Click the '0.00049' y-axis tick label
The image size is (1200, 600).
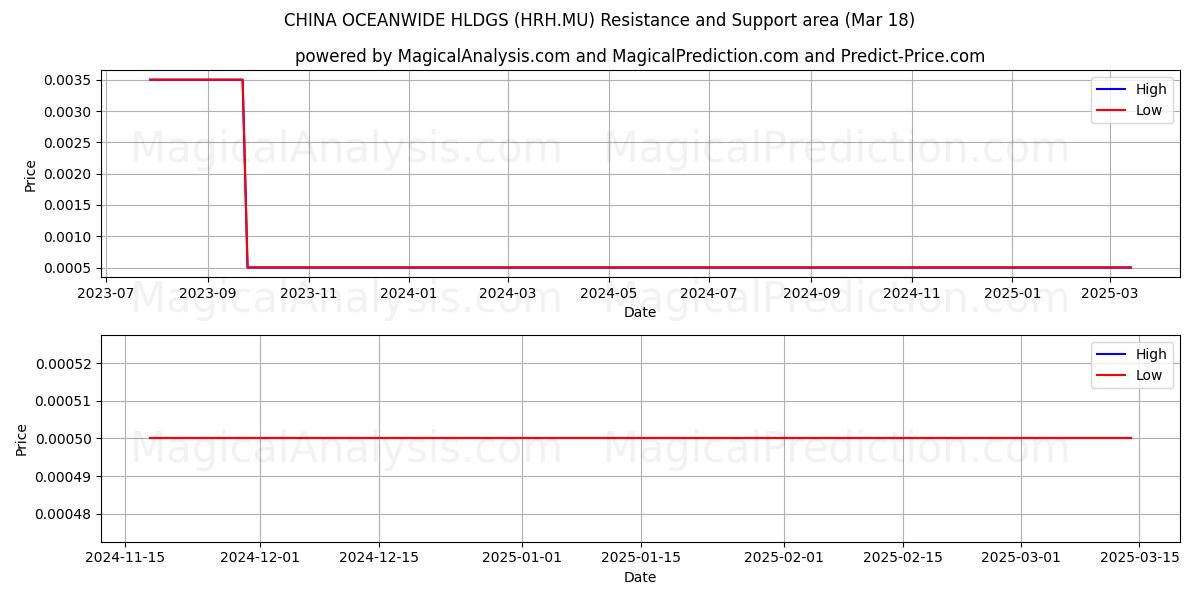(x=62, y=476)
